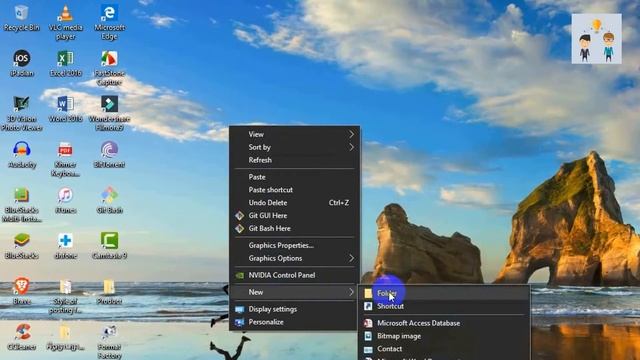
Task: Choose Shortcut in the New submenu
Action: (x=444, y=306)
